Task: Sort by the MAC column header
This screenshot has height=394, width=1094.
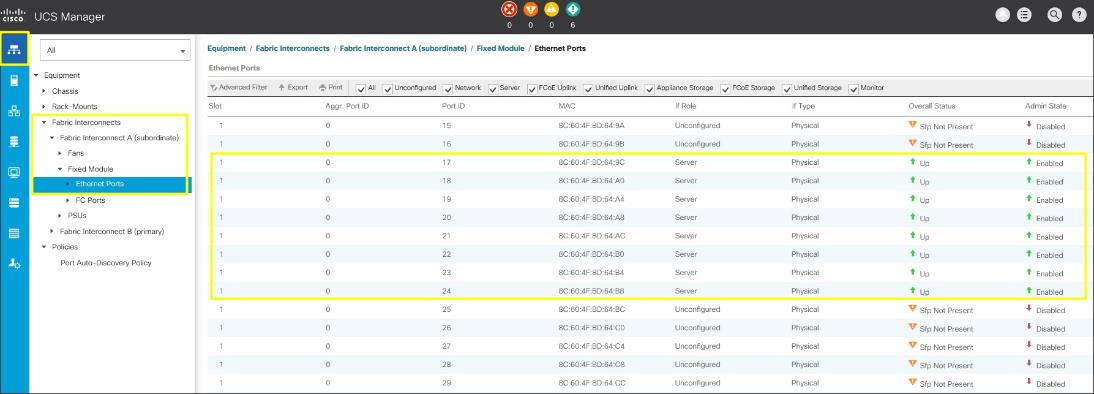Action: [x=566, y=106]
